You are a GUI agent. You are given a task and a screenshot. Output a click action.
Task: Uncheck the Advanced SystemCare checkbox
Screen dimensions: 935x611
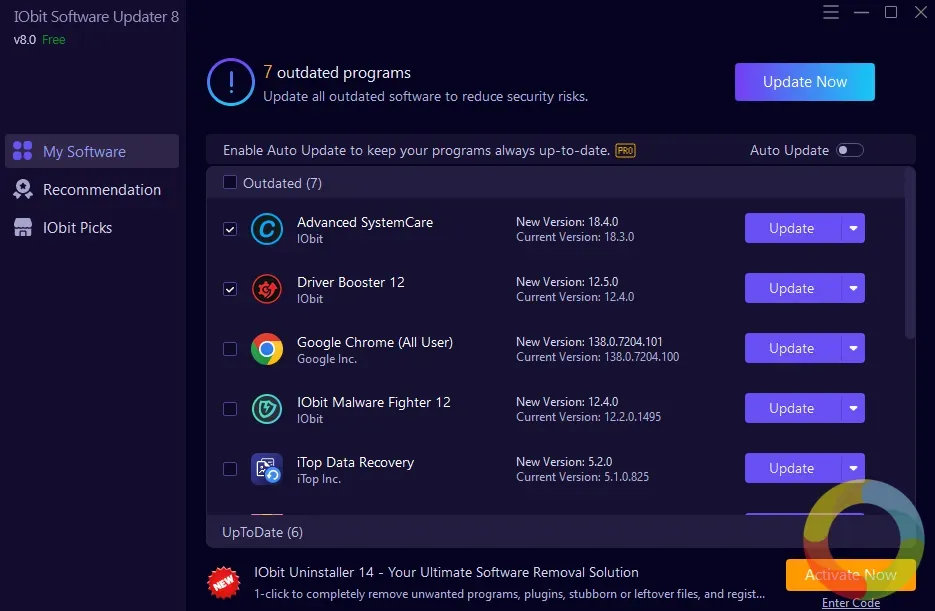coord(230,229)
